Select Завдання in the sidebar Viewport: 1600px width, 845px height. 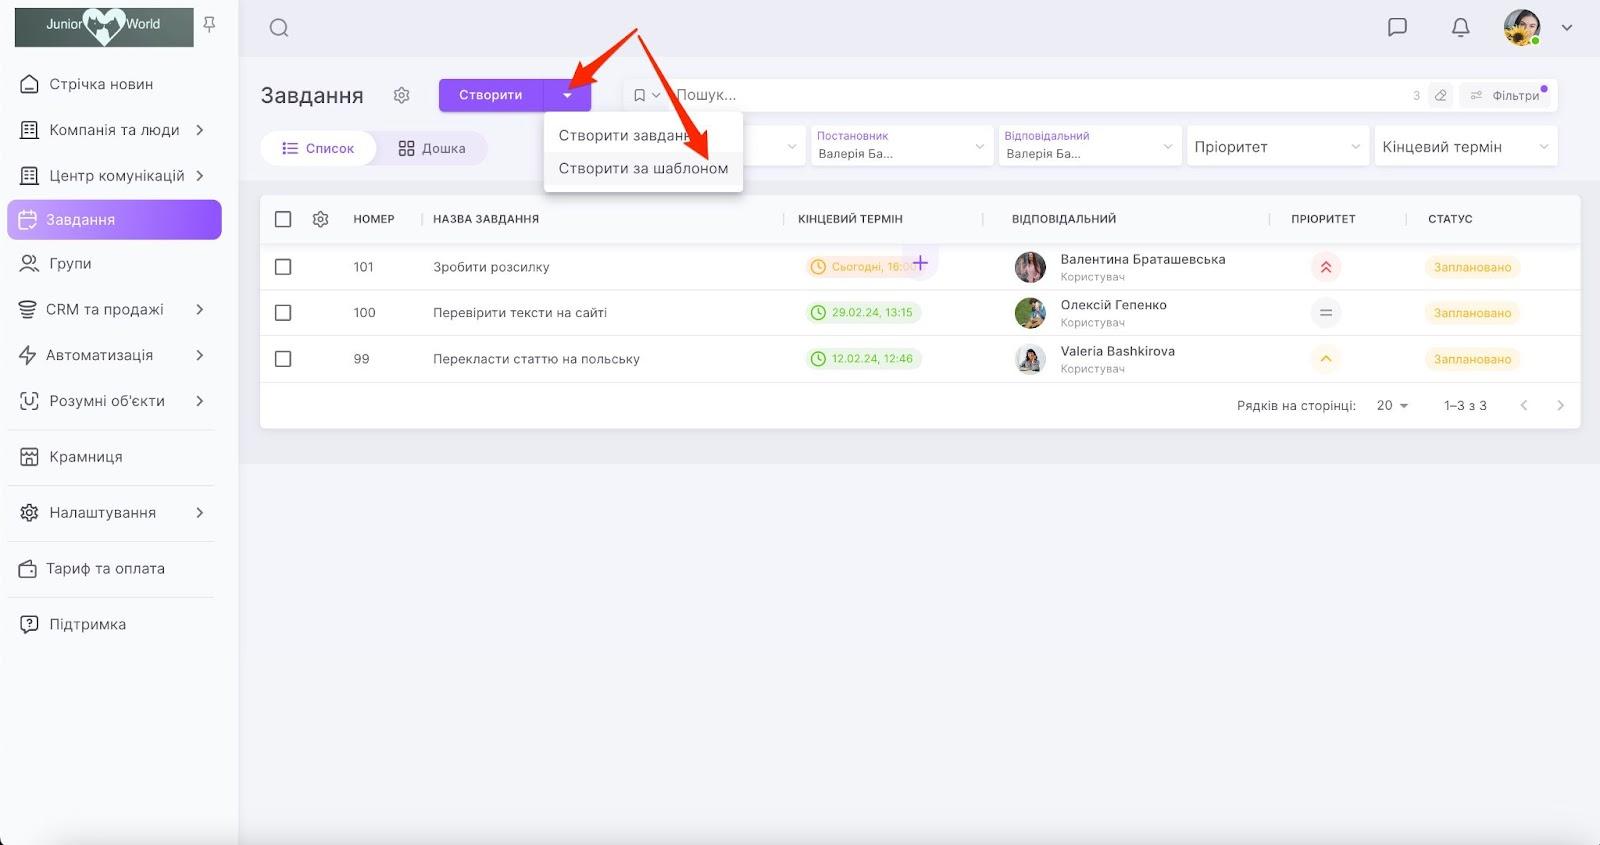point(114,220)
